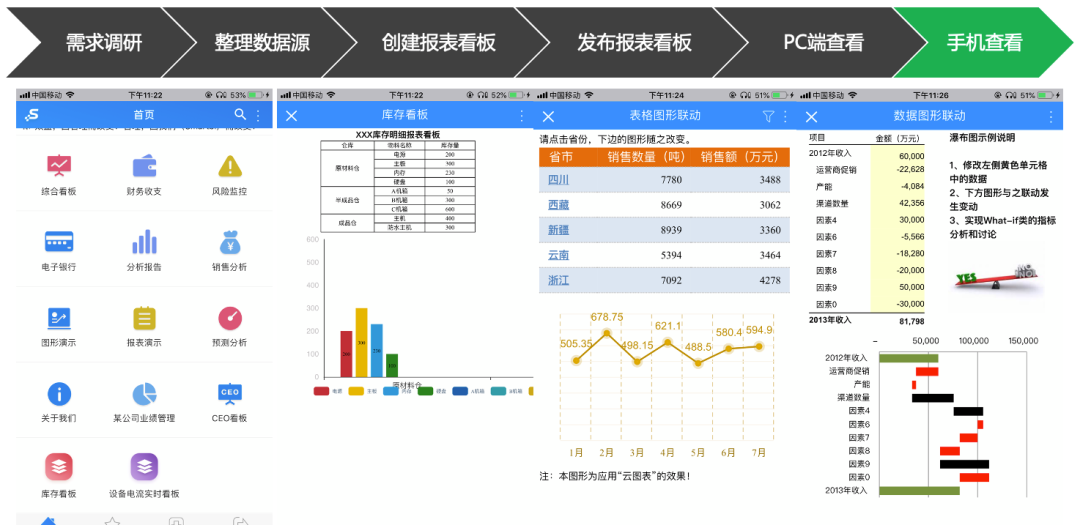1080x525 pixels.
Task: Click the red bar in inventory chart
Action: tap(346, 354)
